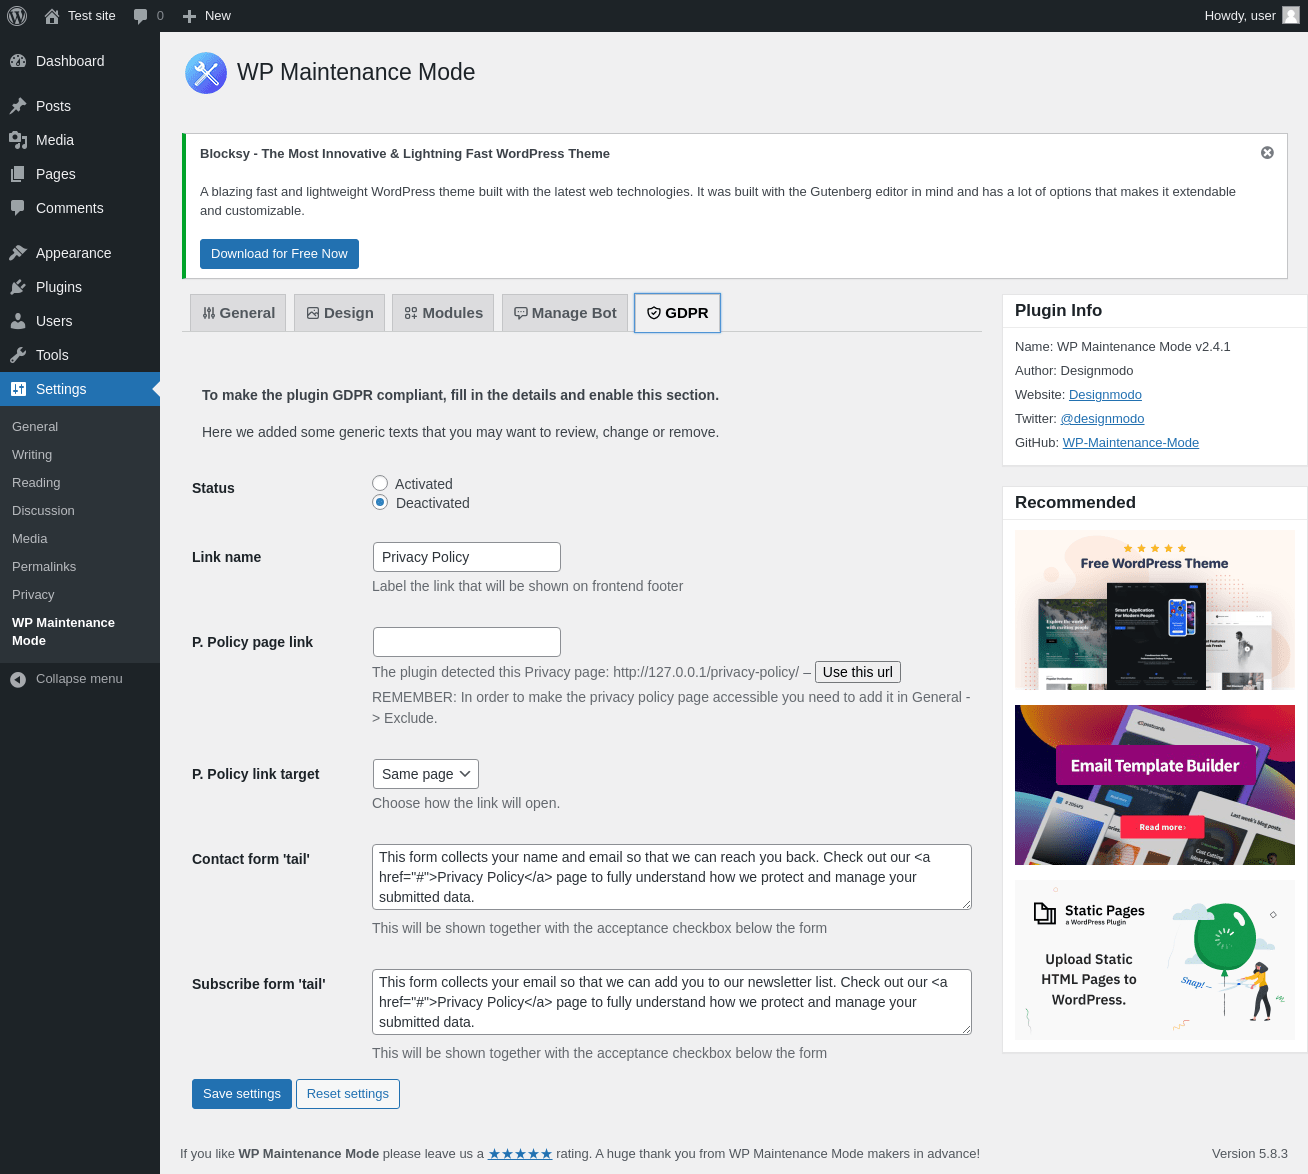Click the Dashboard gauge icon
The height and width of the screenshot is (1174, 1308).
pyautogui.click(x=18, y=61)
